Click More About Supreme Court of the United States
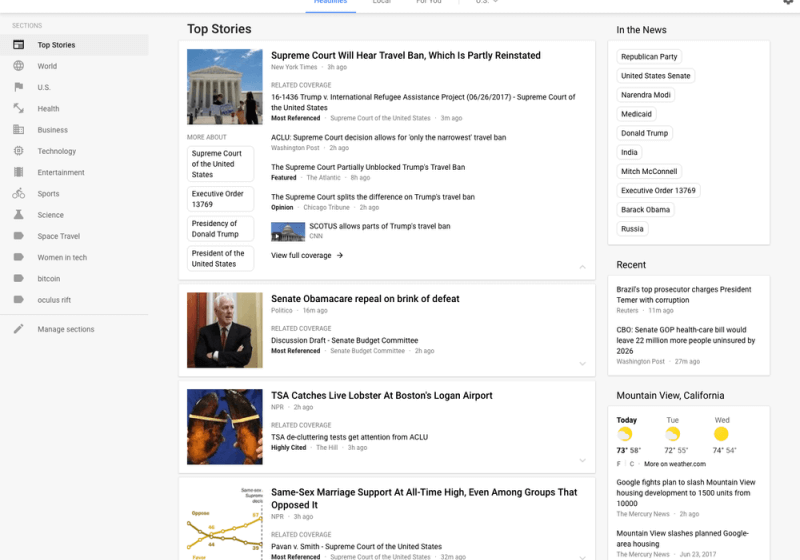 coord(220,164)
